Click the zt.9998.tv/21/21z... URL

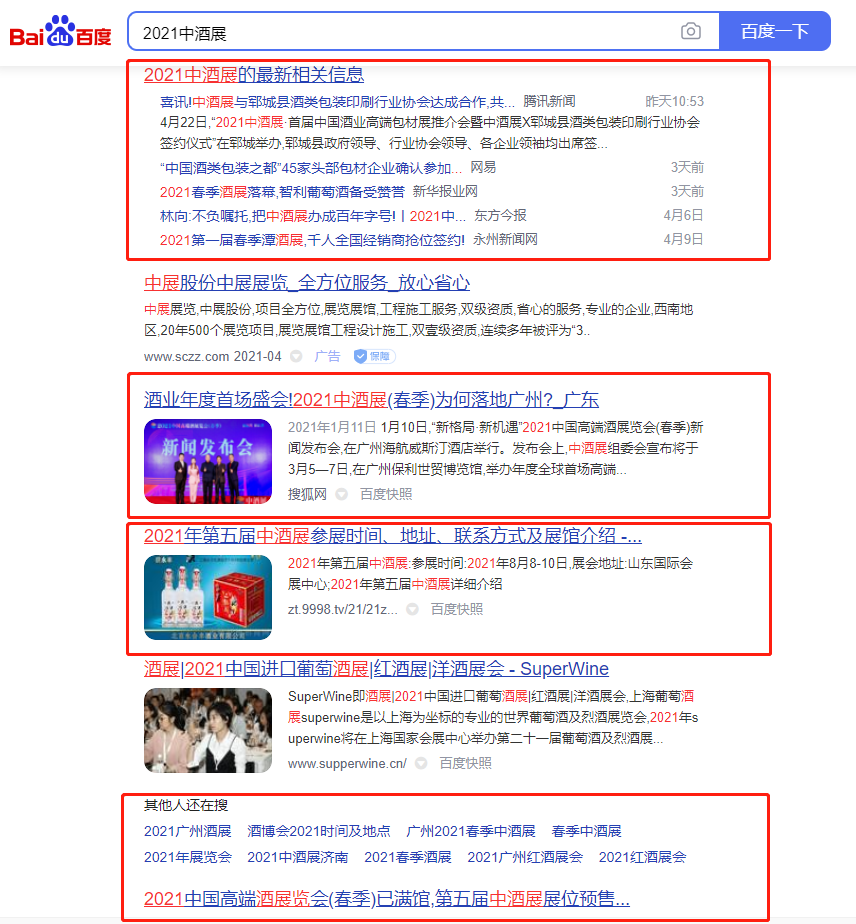[343, 609]
